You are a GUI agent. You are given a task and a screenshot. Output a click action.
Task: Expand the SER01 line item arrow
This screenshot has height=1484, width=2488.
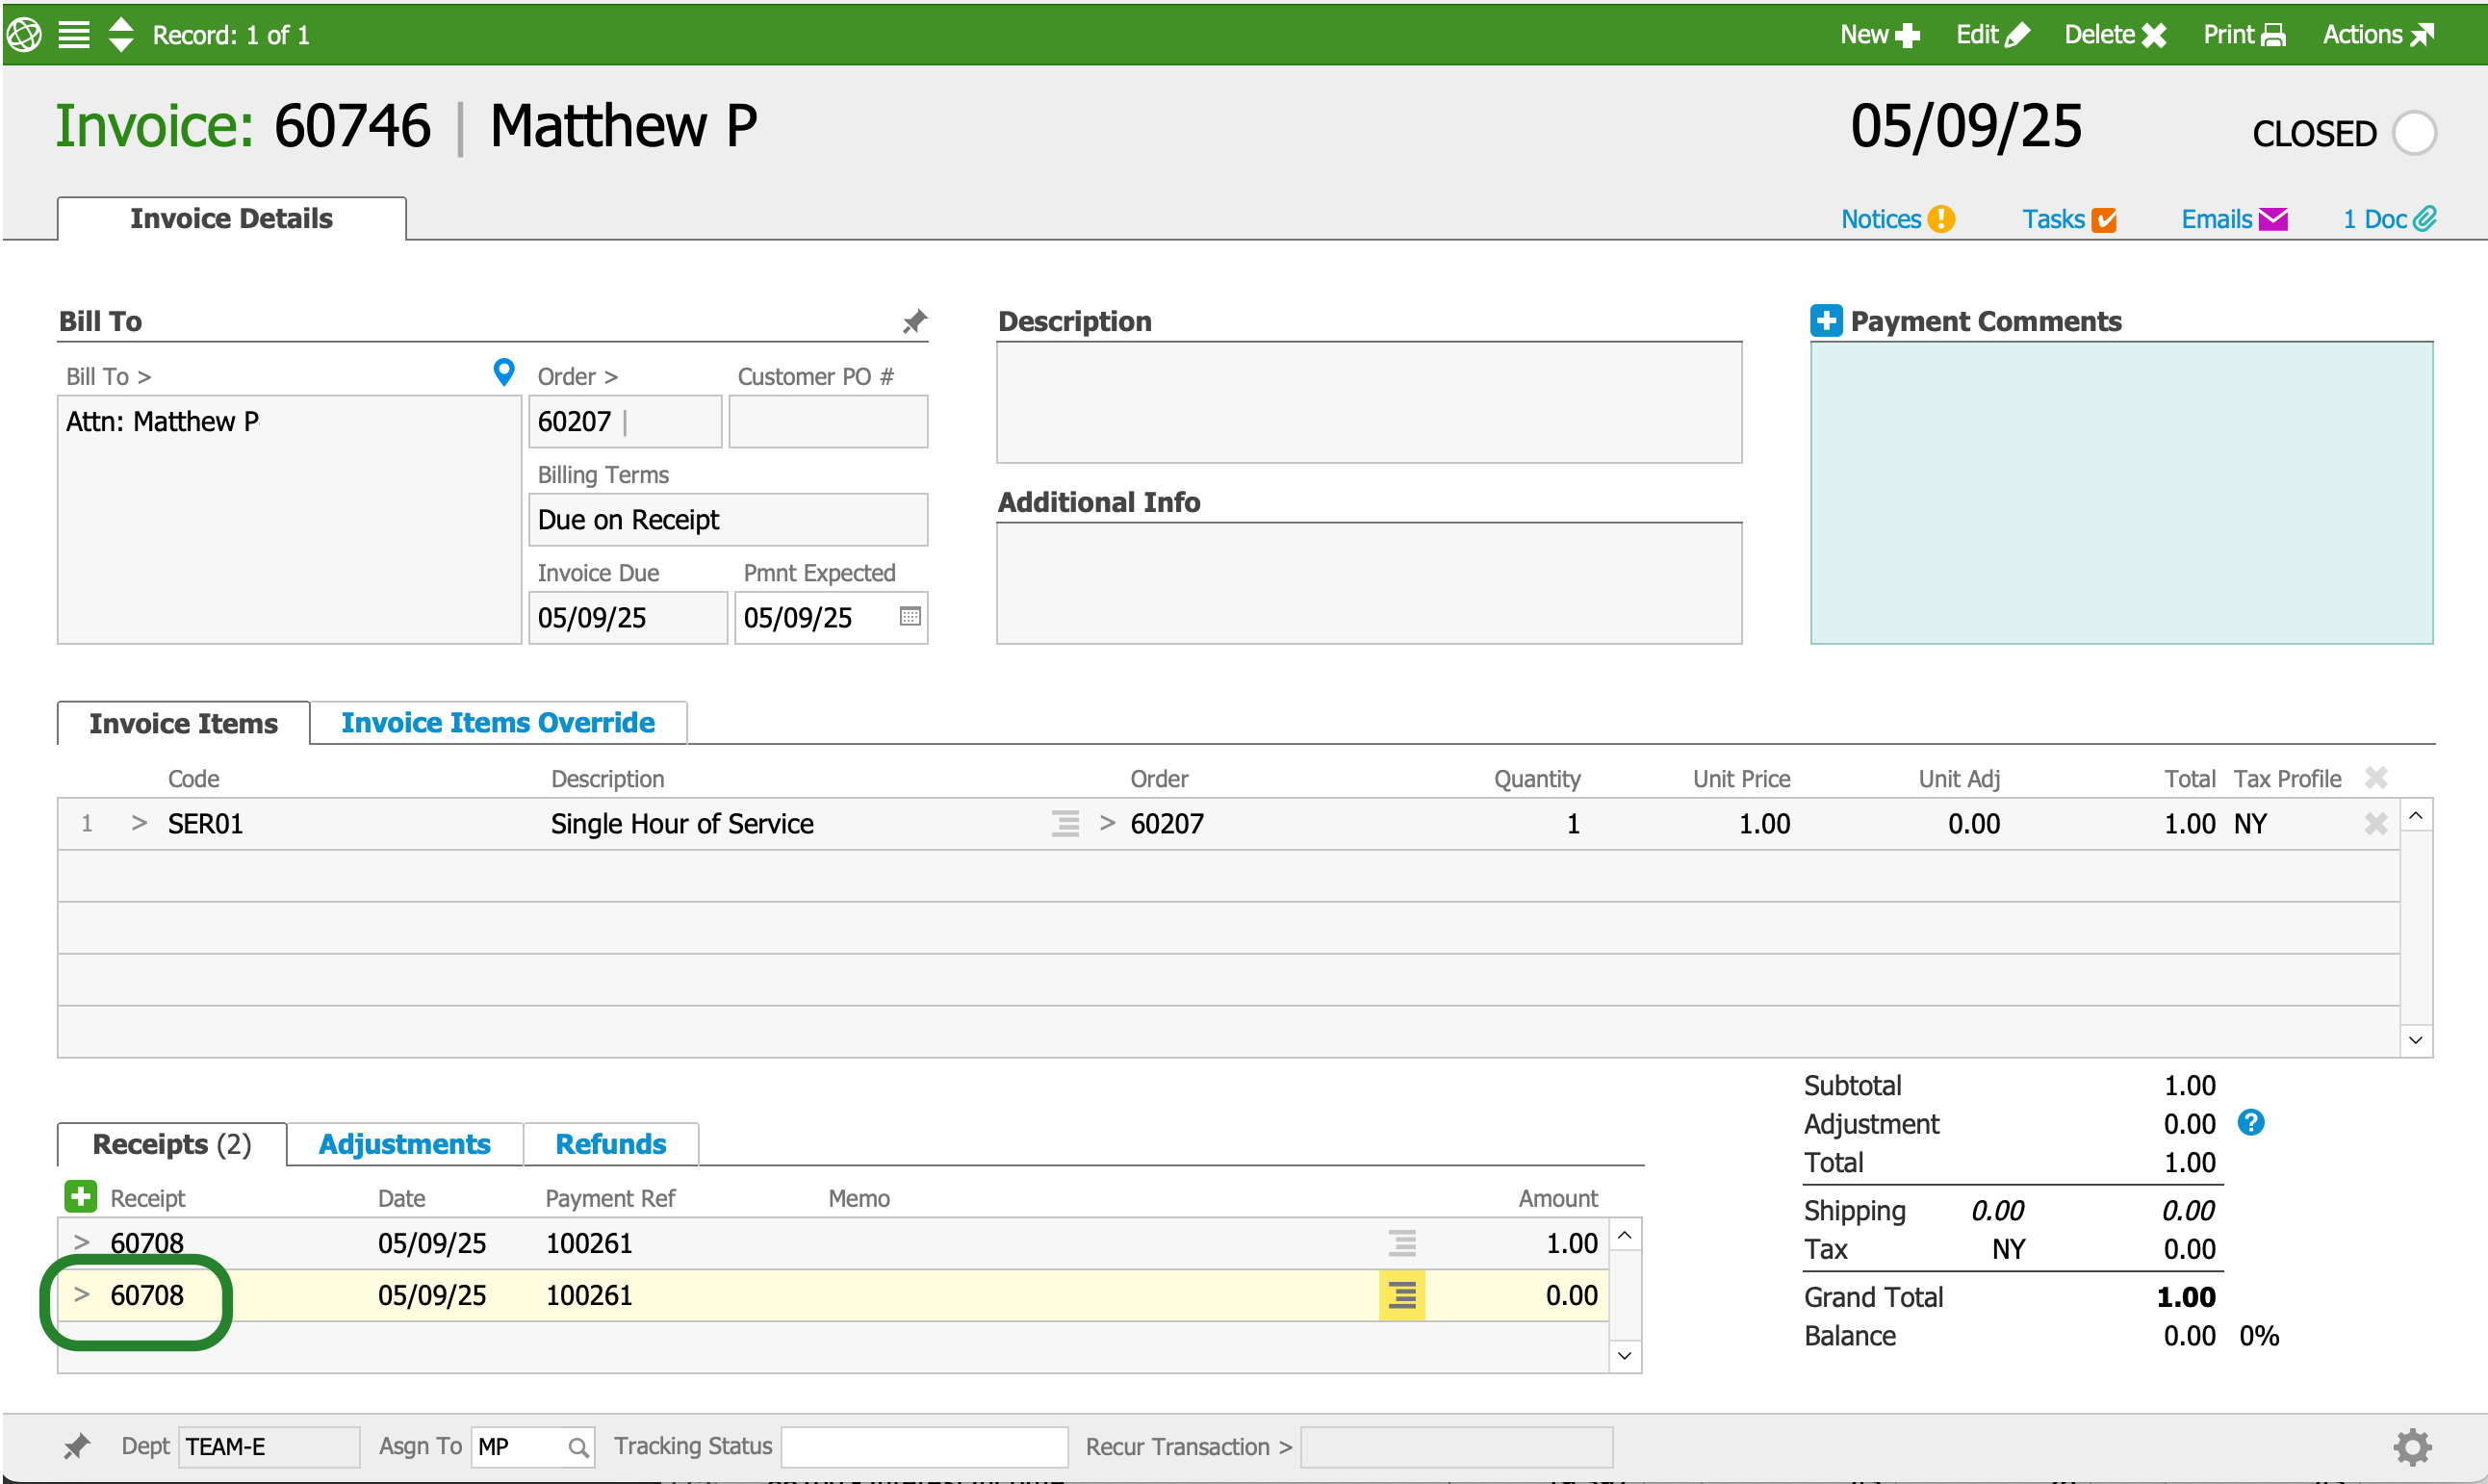(139, 823)
